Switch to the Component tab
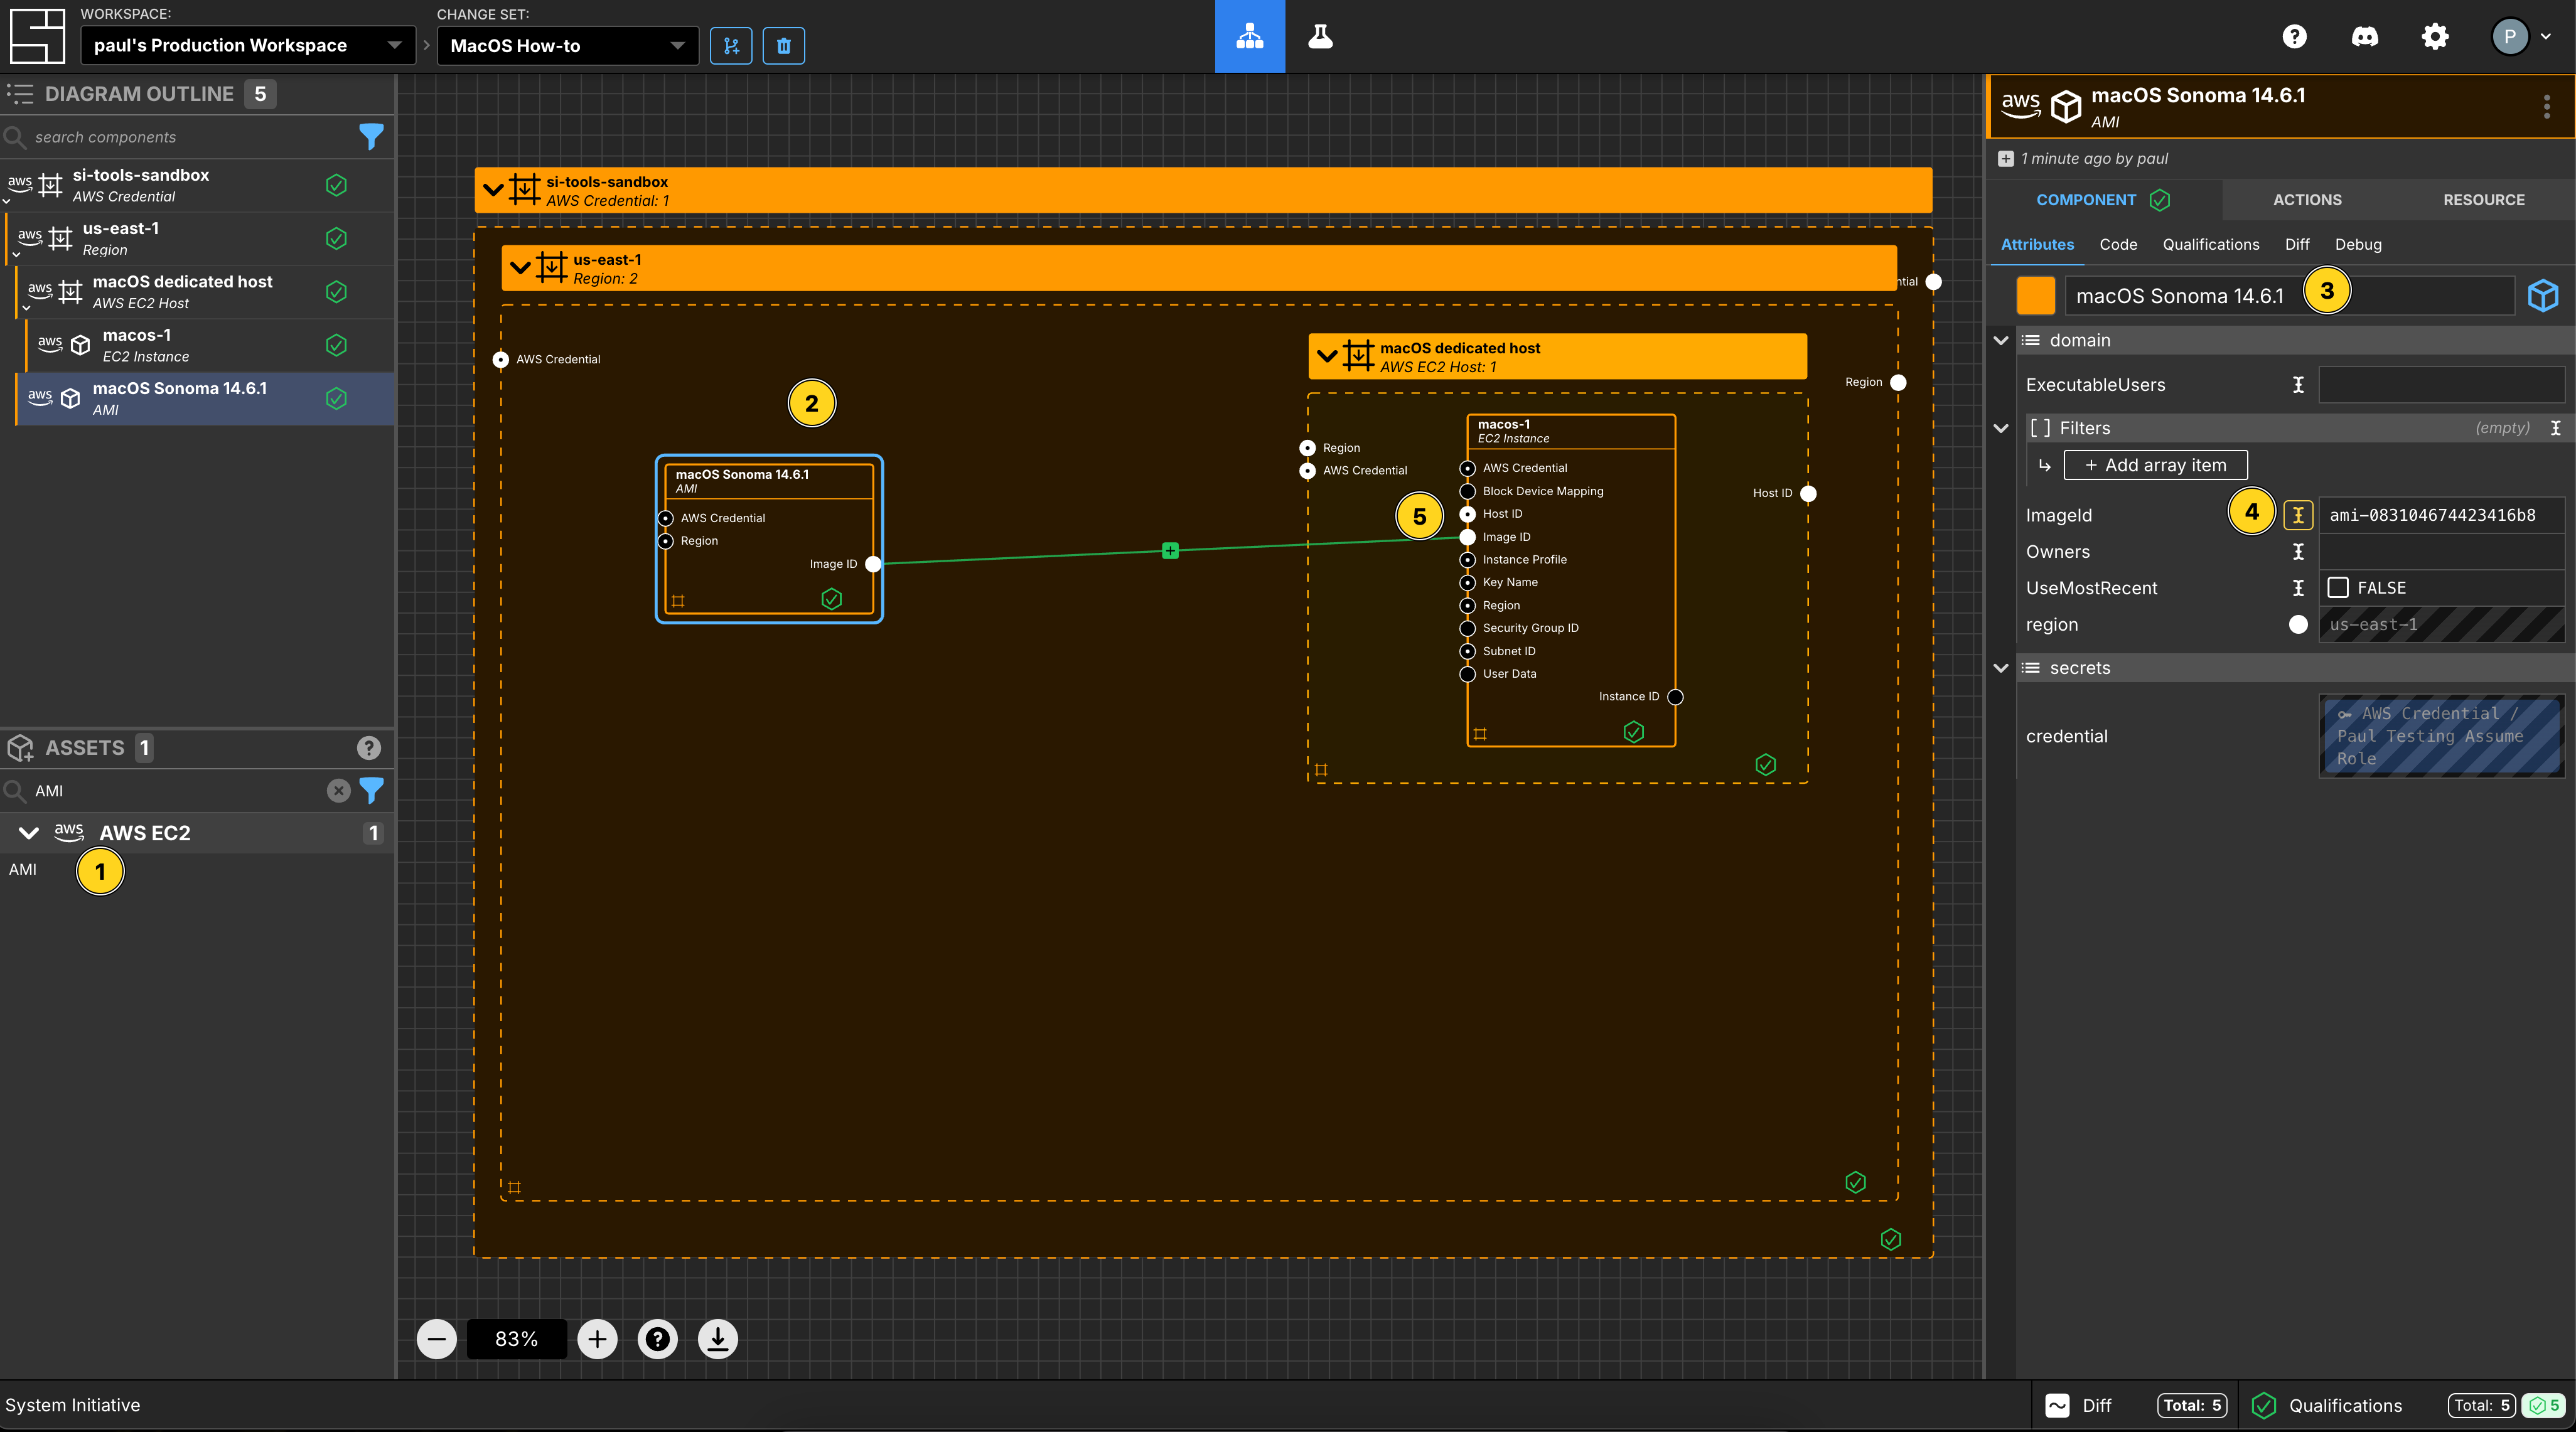The width and height of the screenshot is (2576, 1432). click(2103, 200)
